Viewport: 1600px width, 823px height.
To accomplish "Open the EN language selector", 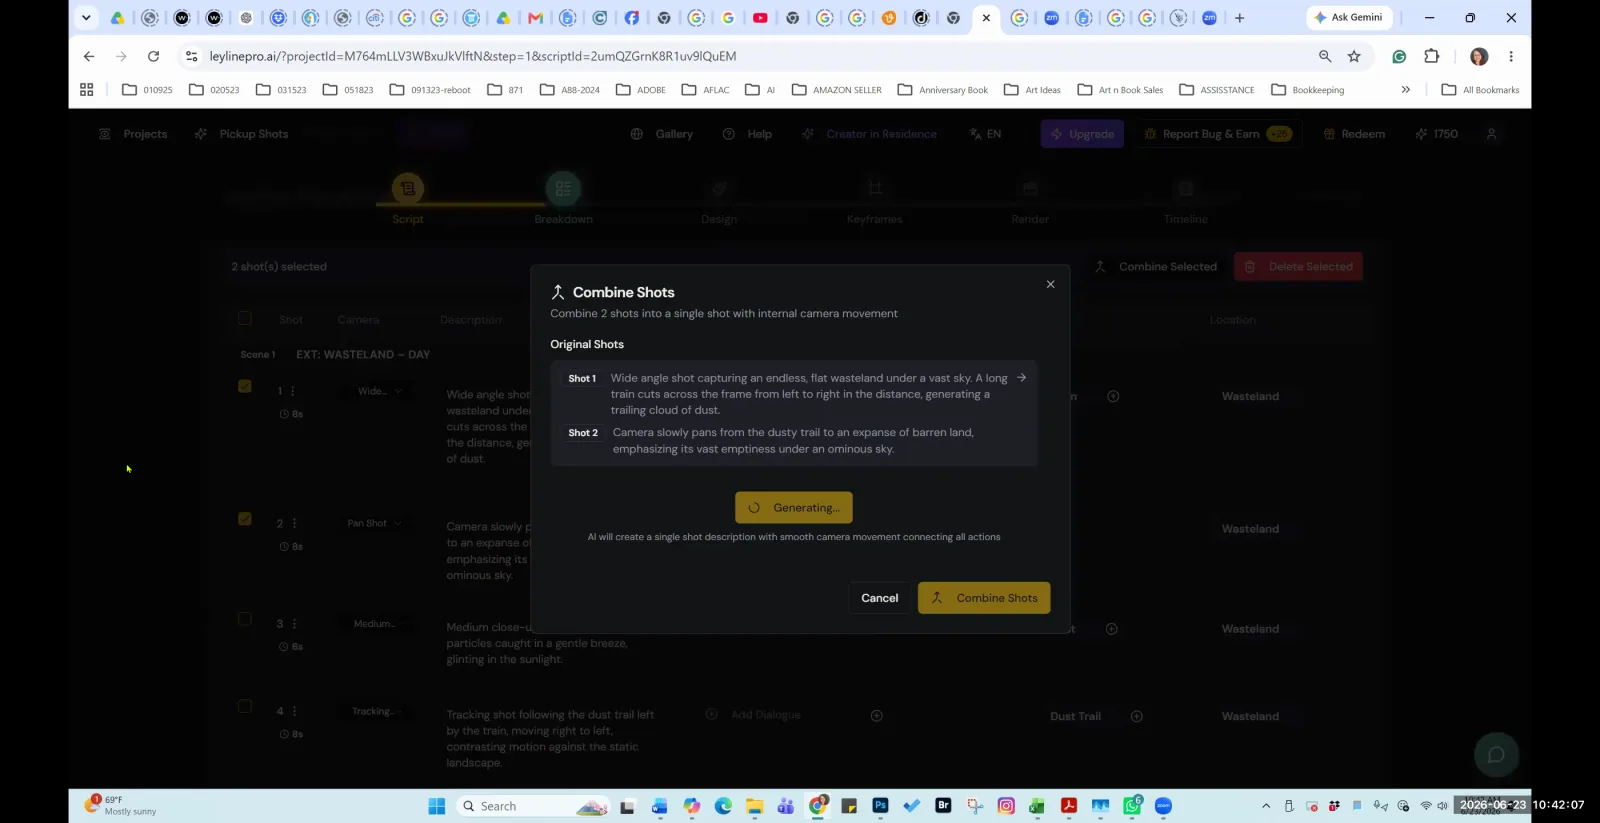I will point(985,134).
